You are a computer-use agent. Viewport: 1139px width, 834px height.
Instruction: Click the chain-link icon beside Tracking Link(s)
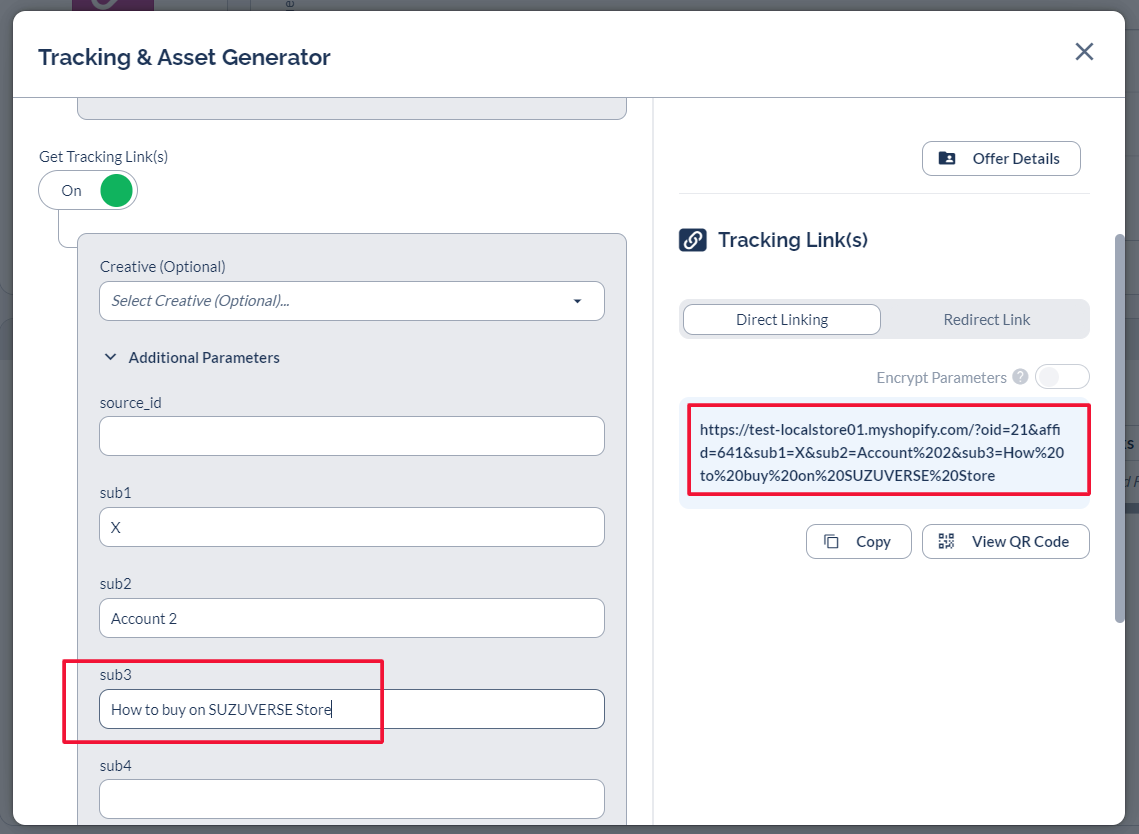[692, 240]
